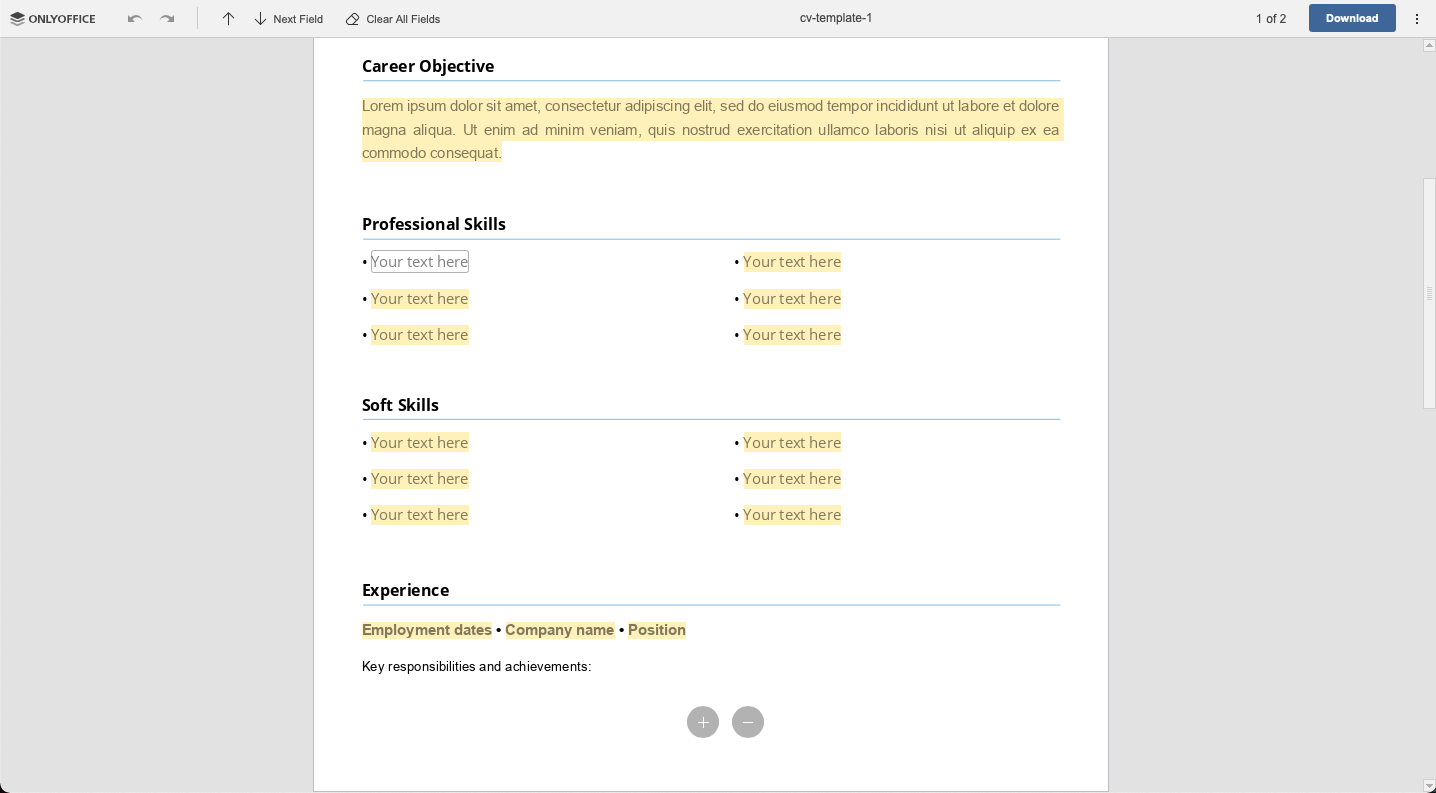Viewport: 1436px width, 793px height.
Task: Click the Career Objective text field
Action: pyautogui.click(x=710, y=129)
